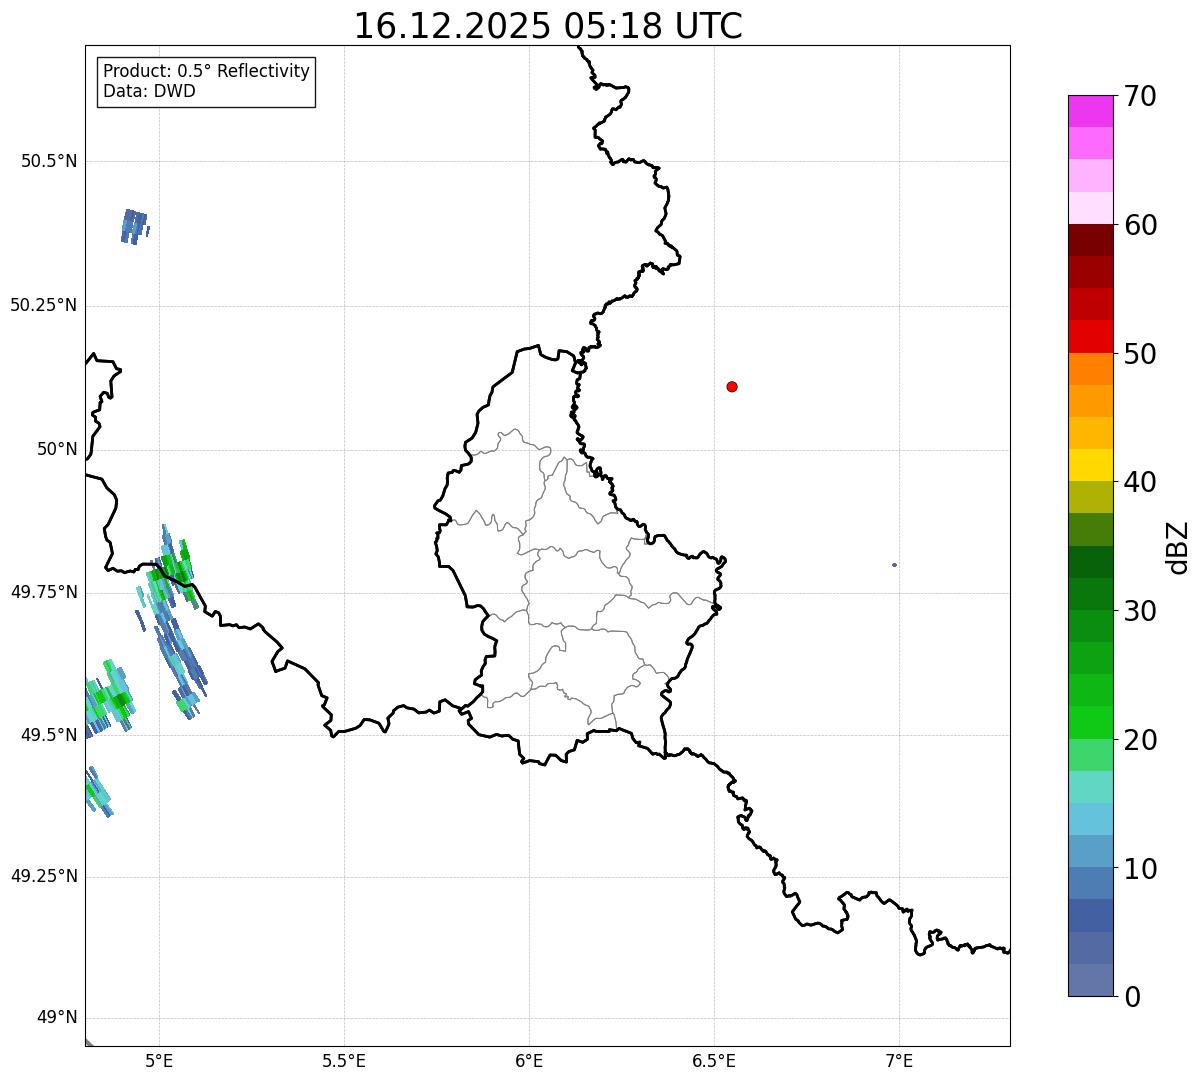Click the radar echo near 50.4°N
Image resolution: width=1202 pixels, height=1081 pixels.
(134, 227)
